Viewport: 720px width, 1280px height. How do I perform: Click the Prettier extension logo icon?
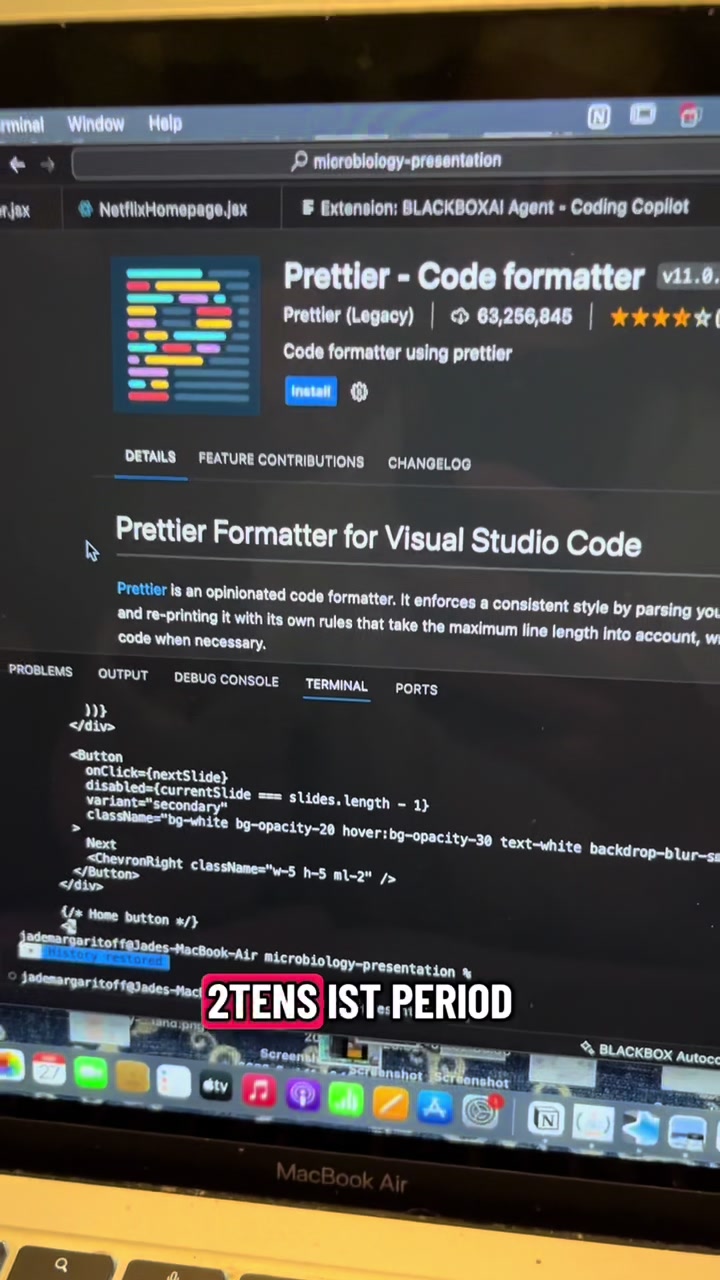pyautogui.click(x=186, y=334)
